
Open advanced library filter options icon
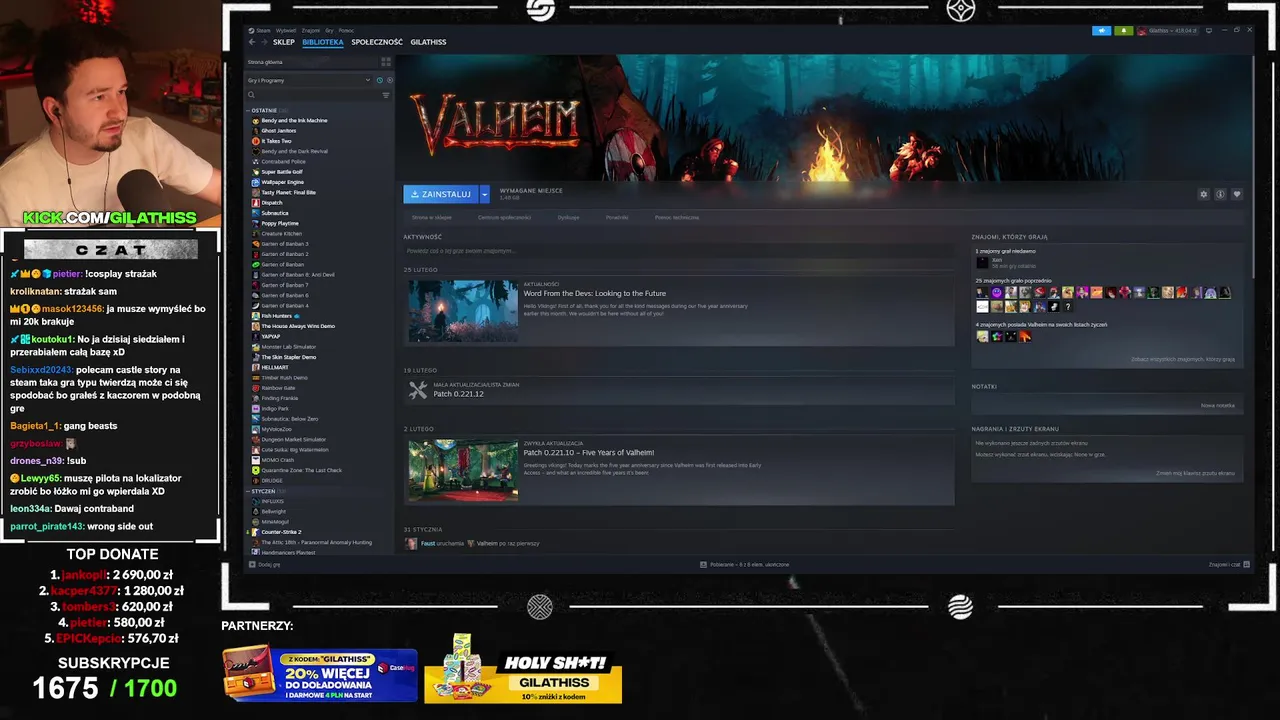pyautogui.click(x=386, y=95)
